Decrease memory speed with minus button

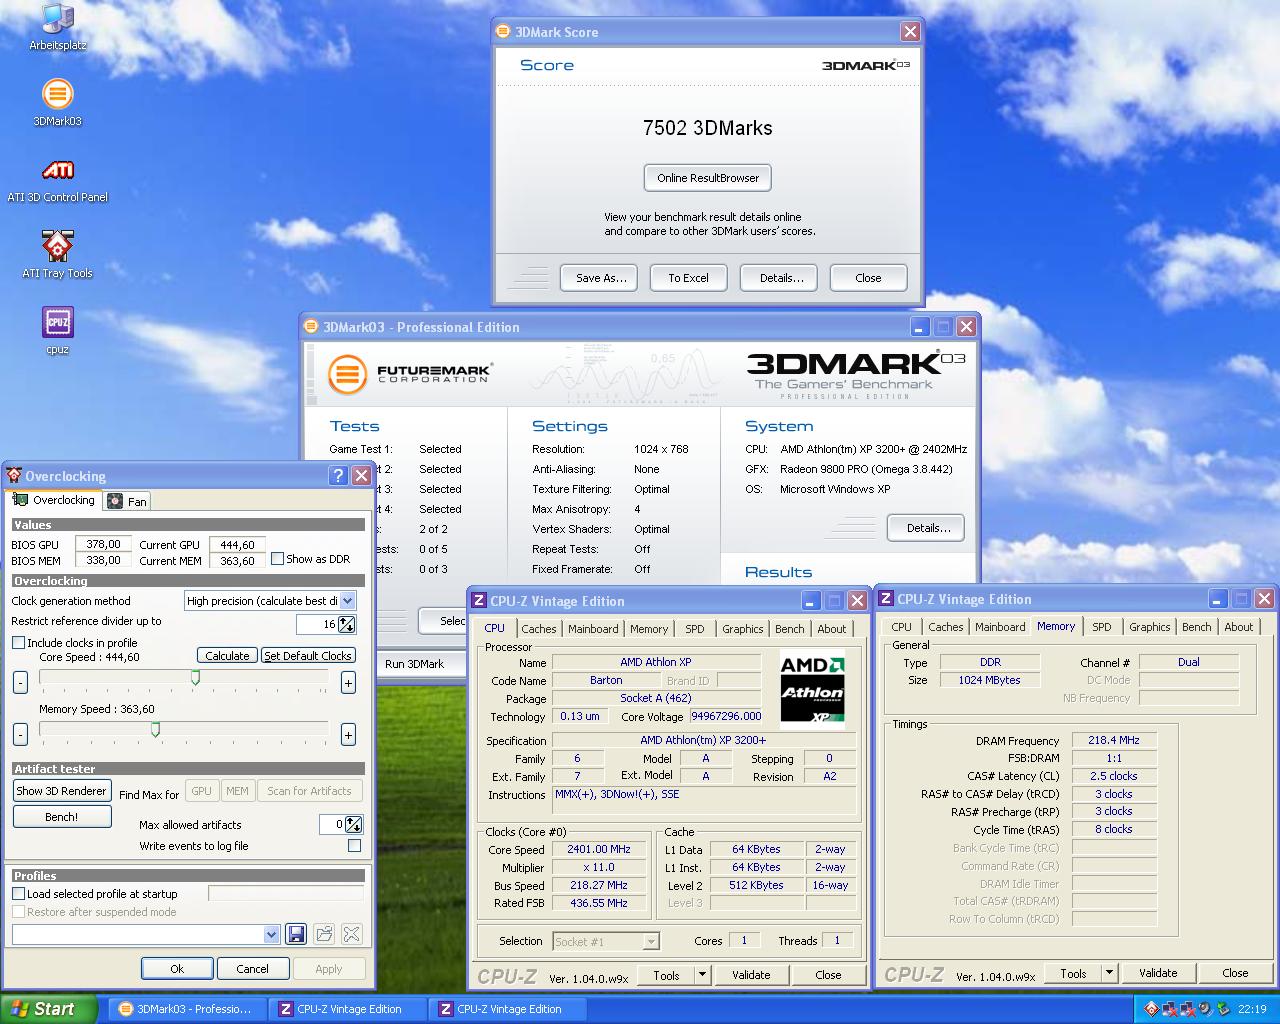(x=20, y=734)
